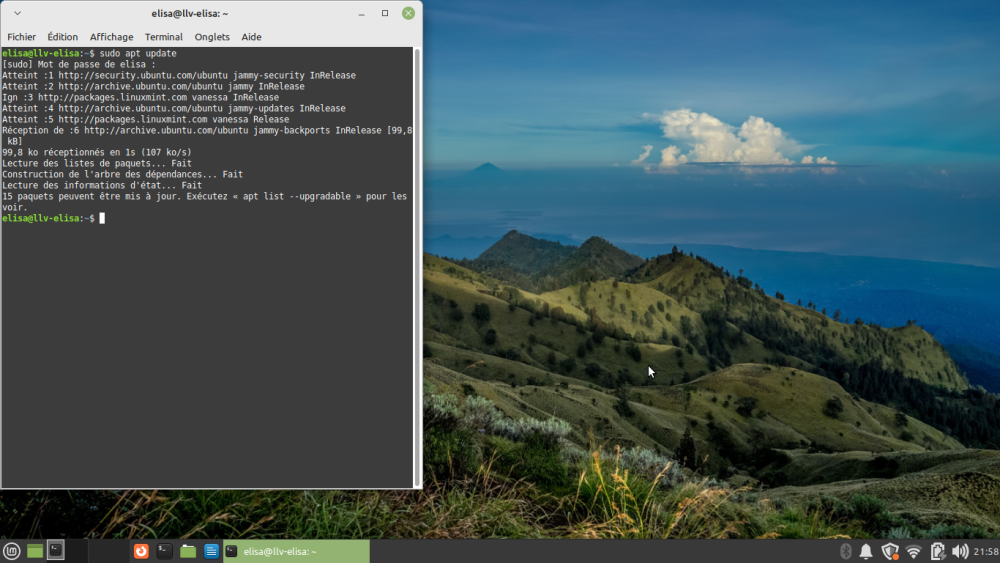
Task: Open the Aide menu
Action: [251, 37]
